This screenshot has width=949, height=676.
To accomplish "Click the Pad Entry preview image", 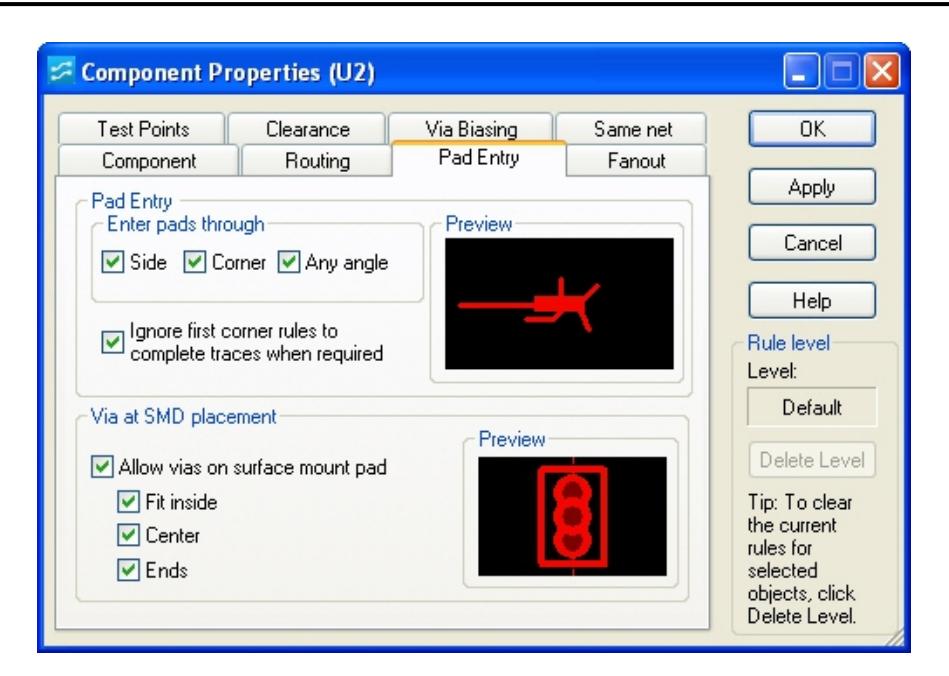I will click(x=559, y=303).
